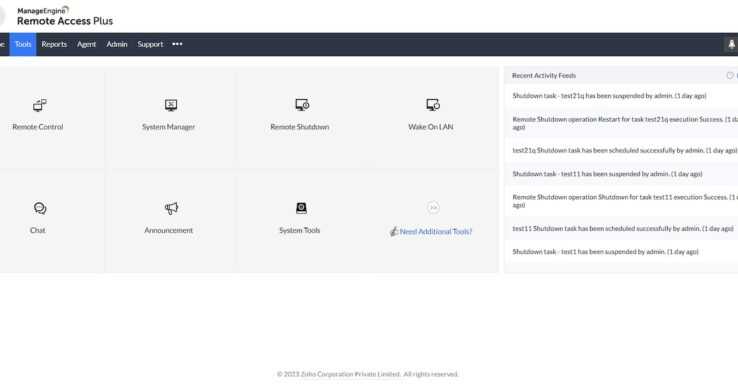738x386 pixels.
Task: Open the Chat bubbles icon
Action: tap(40, 208)
